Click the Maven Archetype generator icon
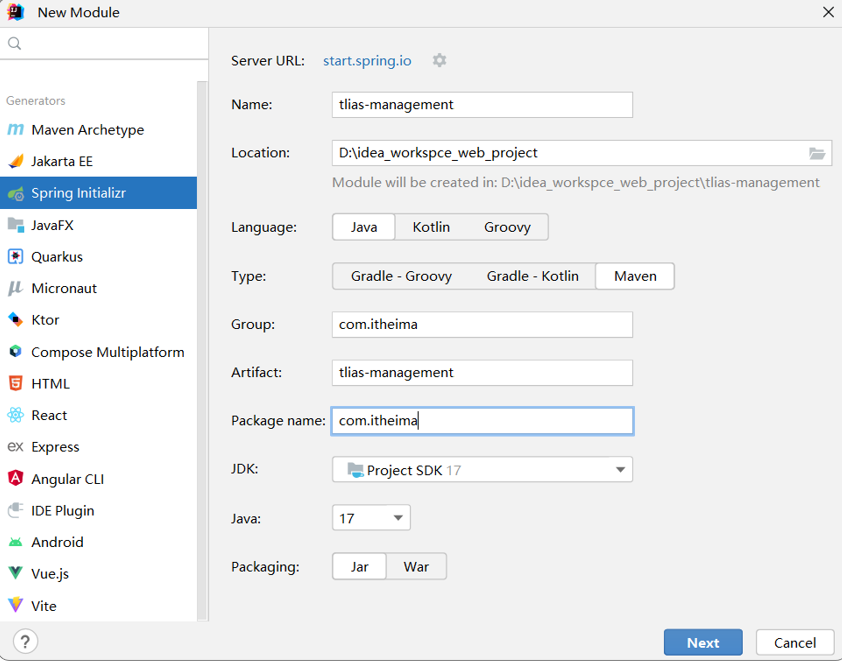This screenshot has height=661, width=842. (15, 130)
